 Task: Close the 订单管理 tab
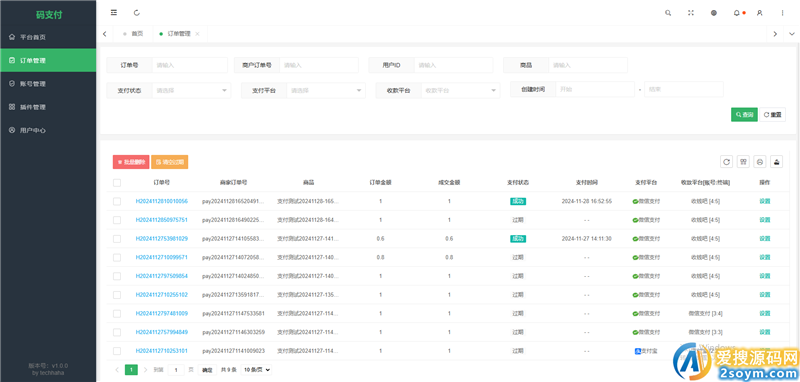click(x=197, y=34)
